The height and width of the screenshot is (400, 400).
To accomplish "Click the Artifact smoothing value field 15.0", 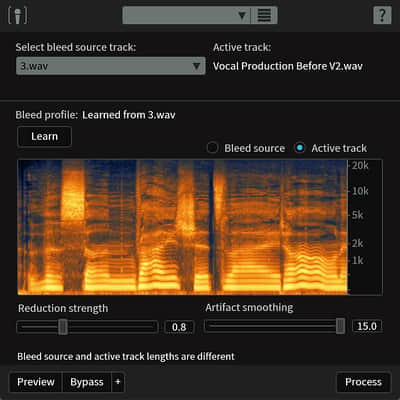I will [367, 326].
